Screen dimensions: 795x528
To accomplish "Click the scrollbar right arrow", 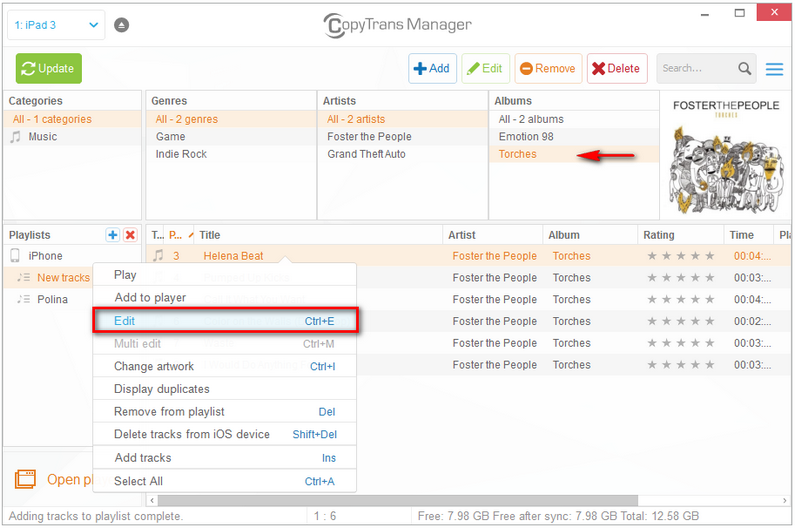I will (784, 501).
